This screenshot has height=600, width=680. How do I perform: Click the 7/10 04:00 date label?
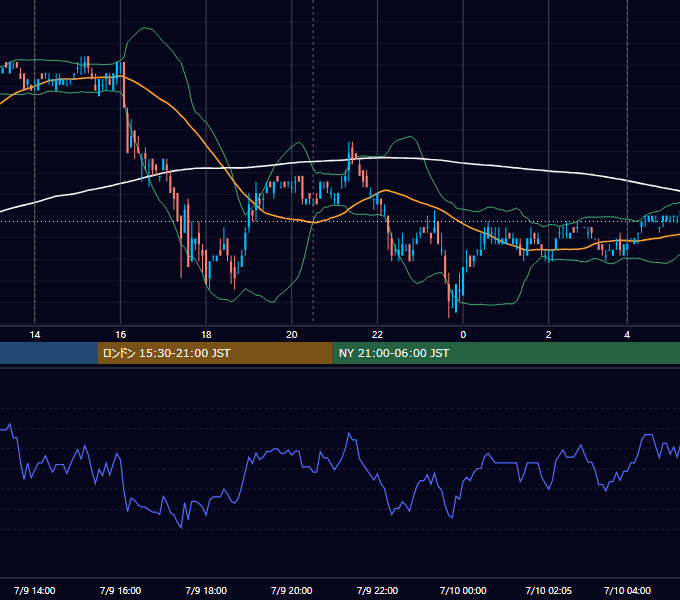point(627,590)
